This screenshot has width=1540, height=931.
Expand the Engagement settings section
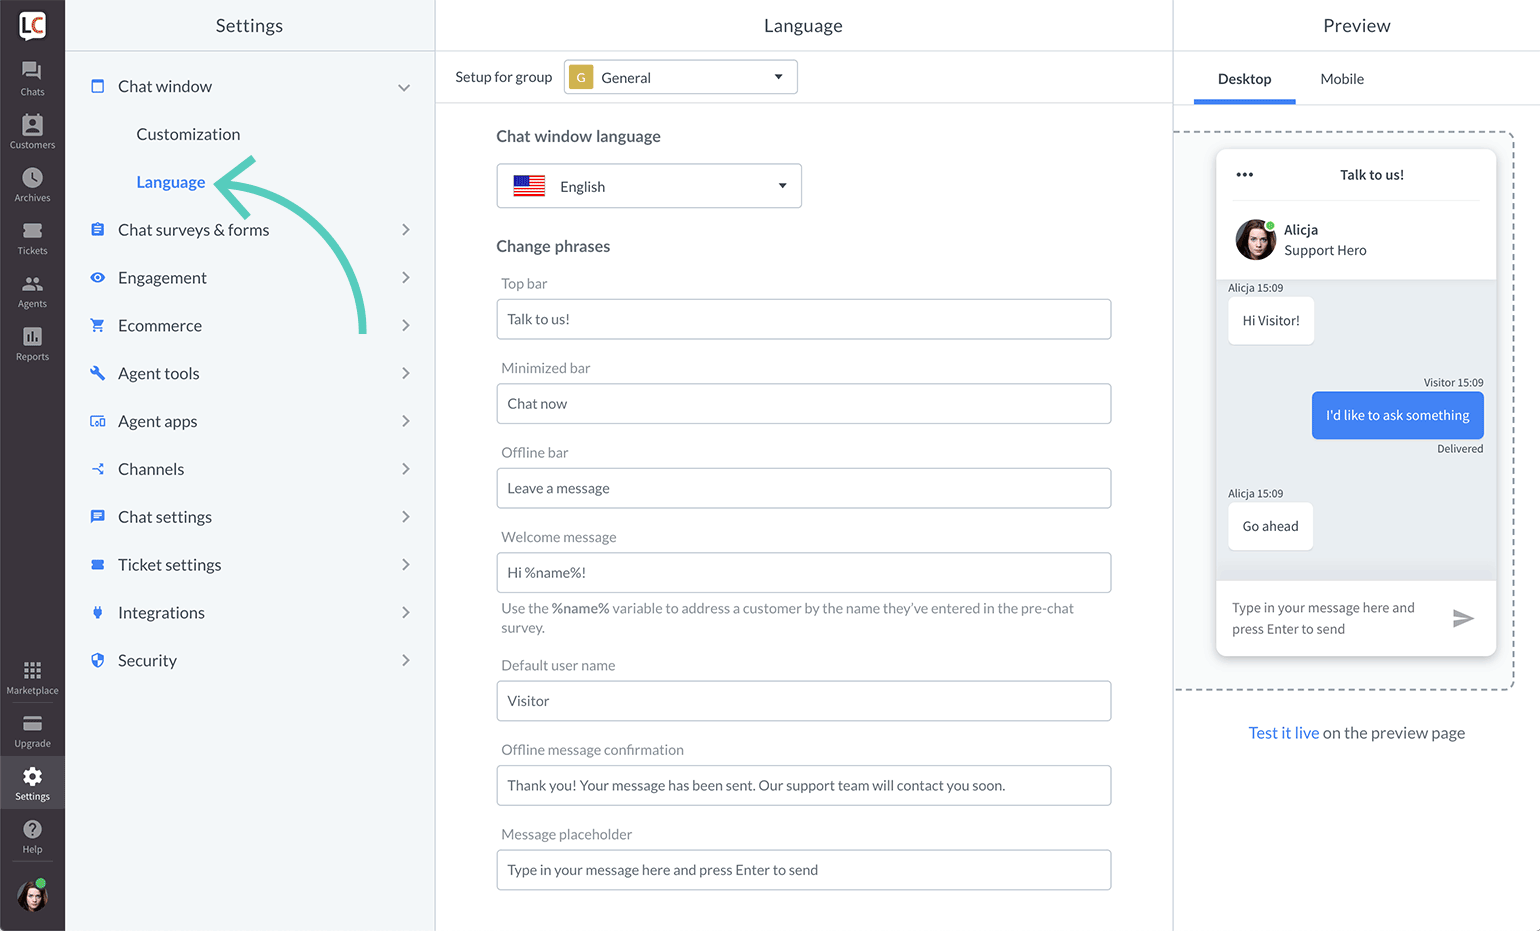tap(406, 278)
